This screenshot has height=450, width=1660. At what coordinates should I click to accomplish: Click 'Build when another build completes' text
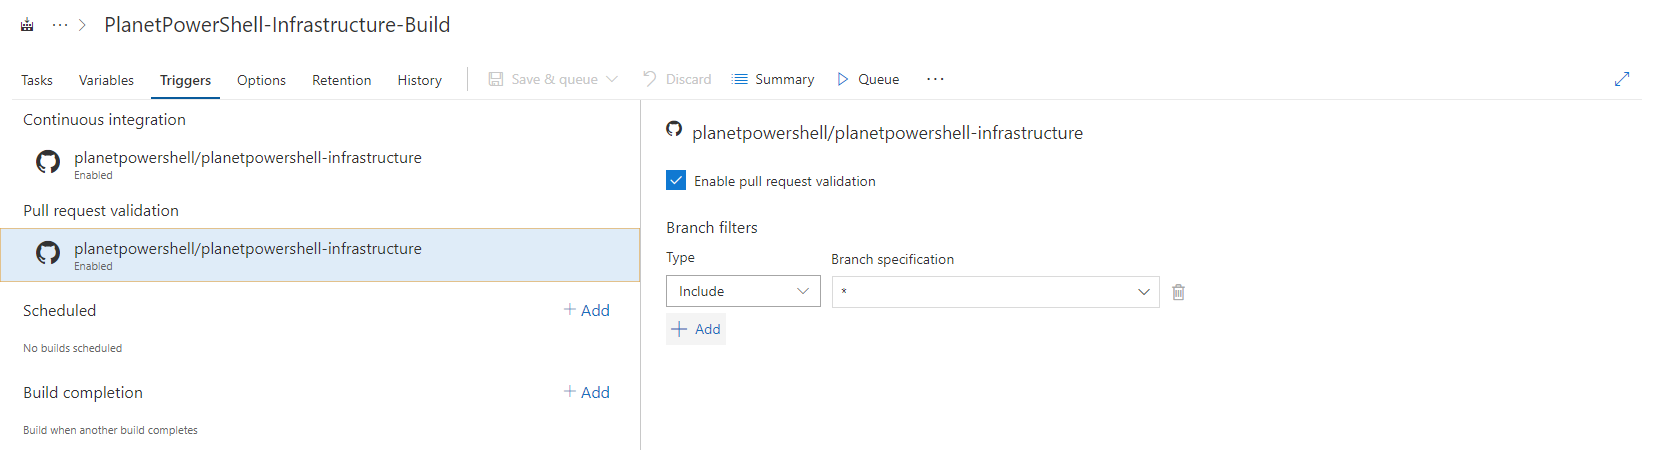click(x=110, y=430)
